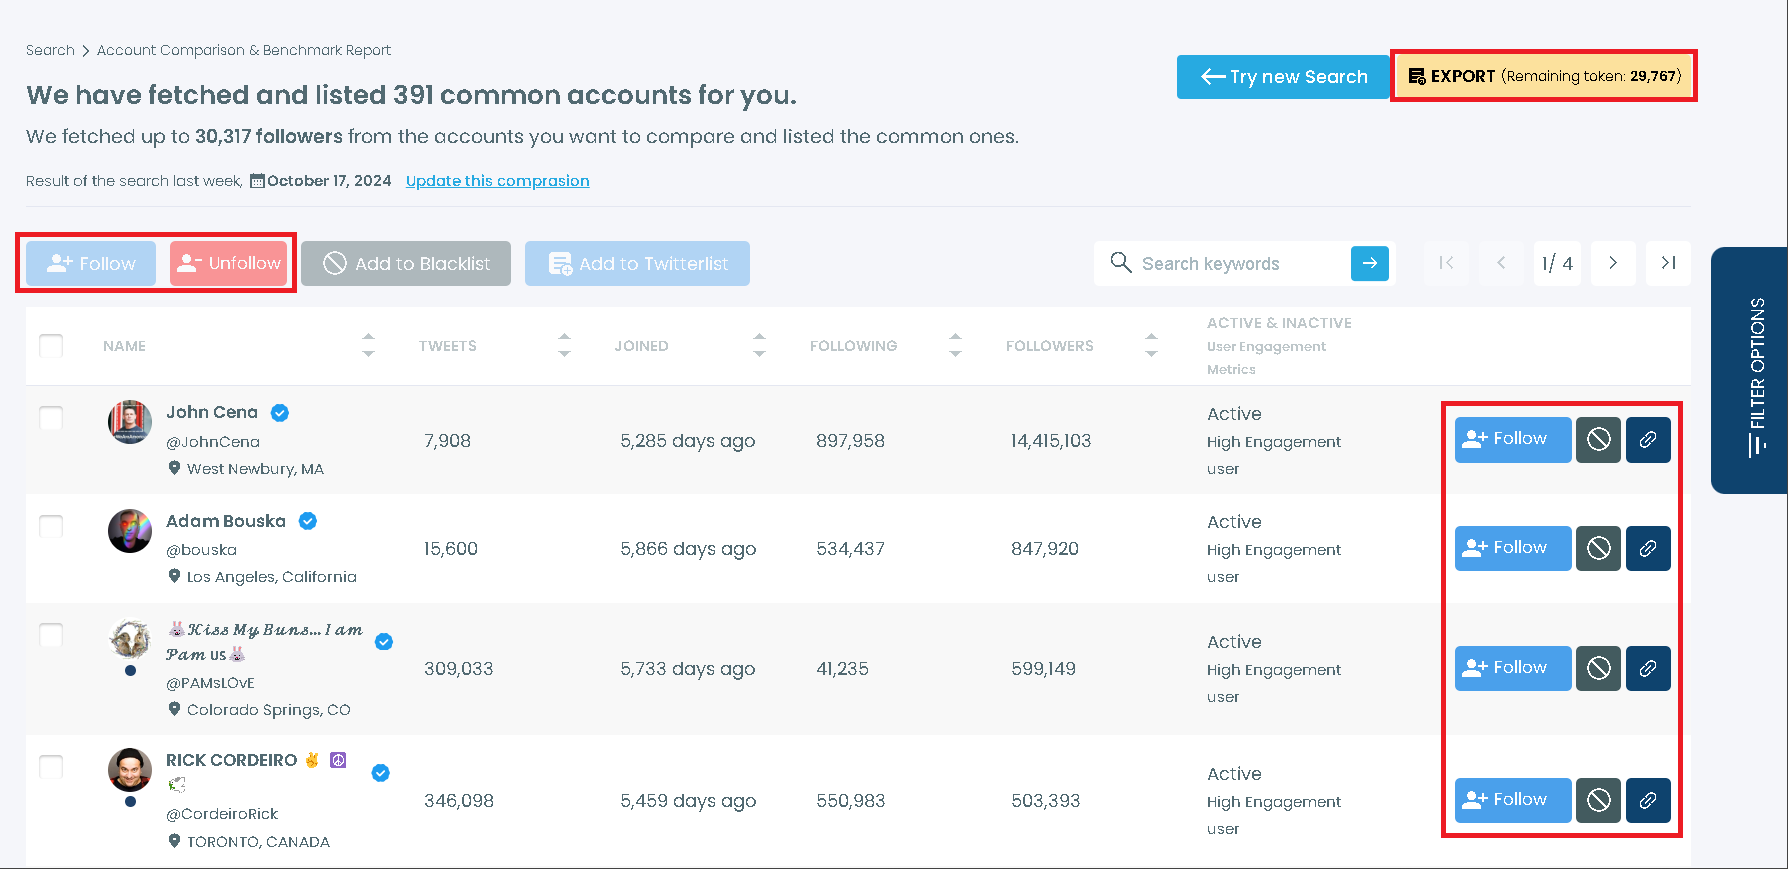Follow Adam Bouska
Image resolution: width=1788 pixels, height=869 pixels.
tap(1513, 548)
